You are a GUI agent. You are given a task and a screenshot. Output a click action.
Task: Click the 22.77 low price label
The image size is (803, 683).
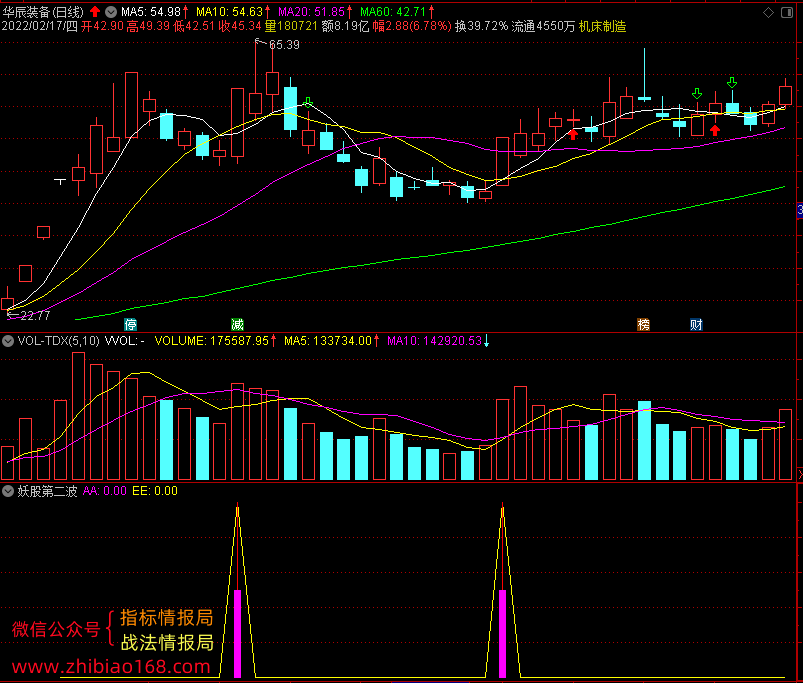35,315
